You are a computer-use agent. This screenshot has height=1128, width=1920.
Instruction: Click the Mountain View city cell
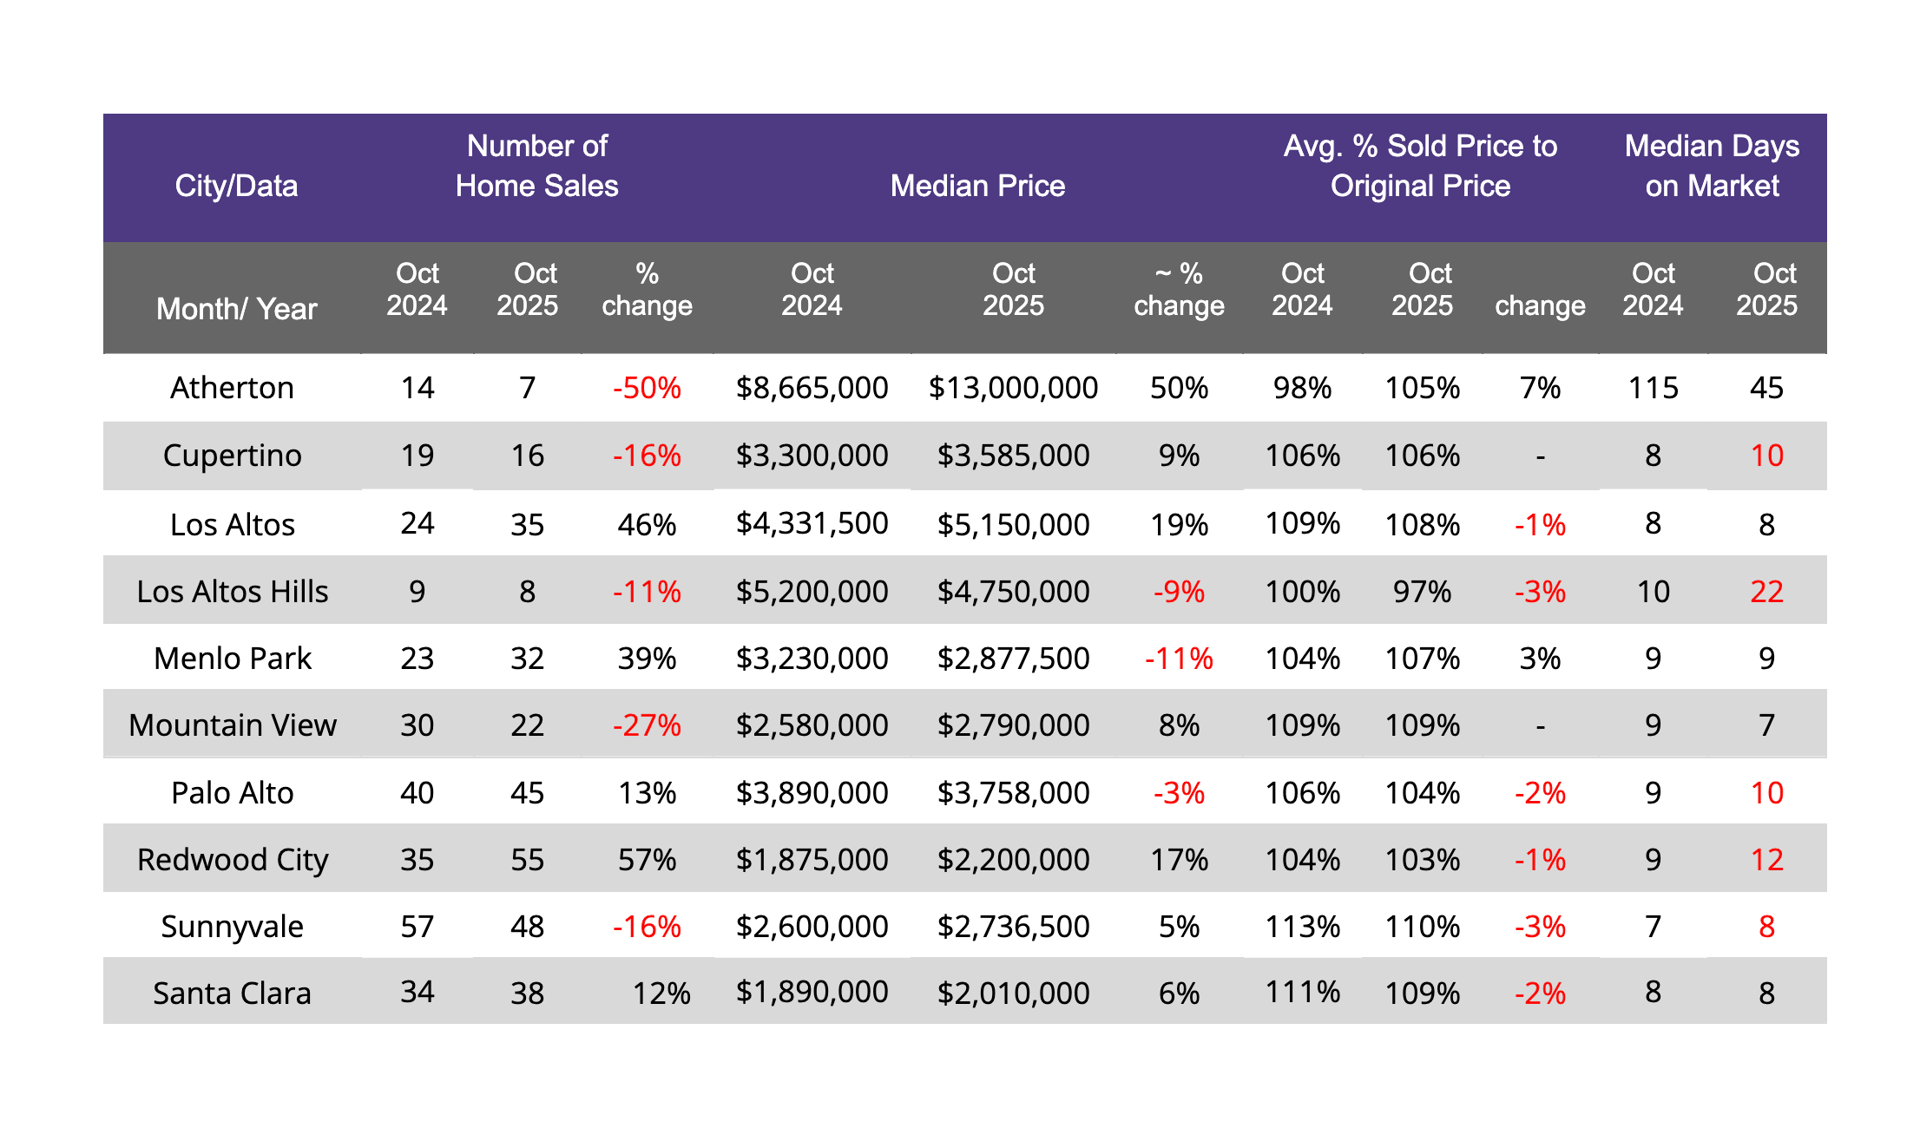pos(232,725)
